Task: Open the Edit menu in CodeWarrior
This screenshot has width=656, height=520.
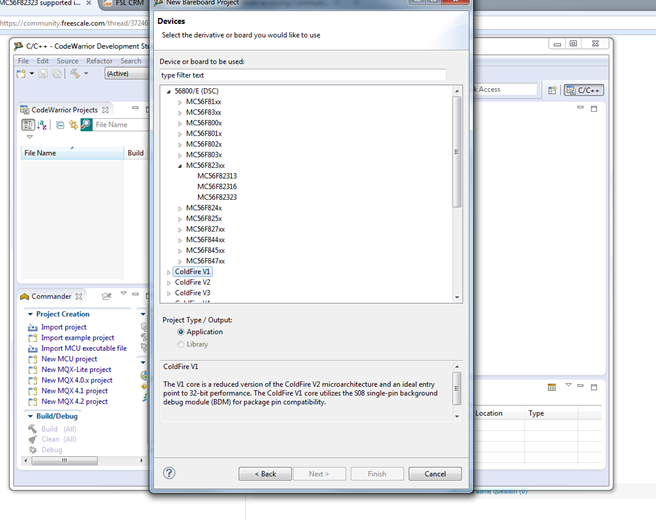Action: tap(43, 61)
